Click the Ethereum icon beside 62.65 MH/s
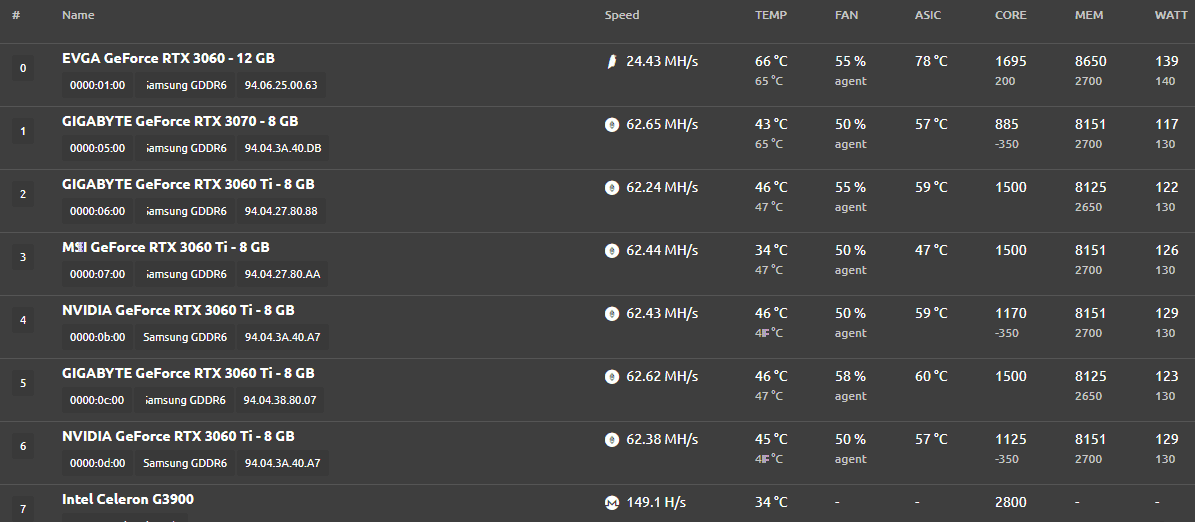1195x522 pixels. coord(611,125)
